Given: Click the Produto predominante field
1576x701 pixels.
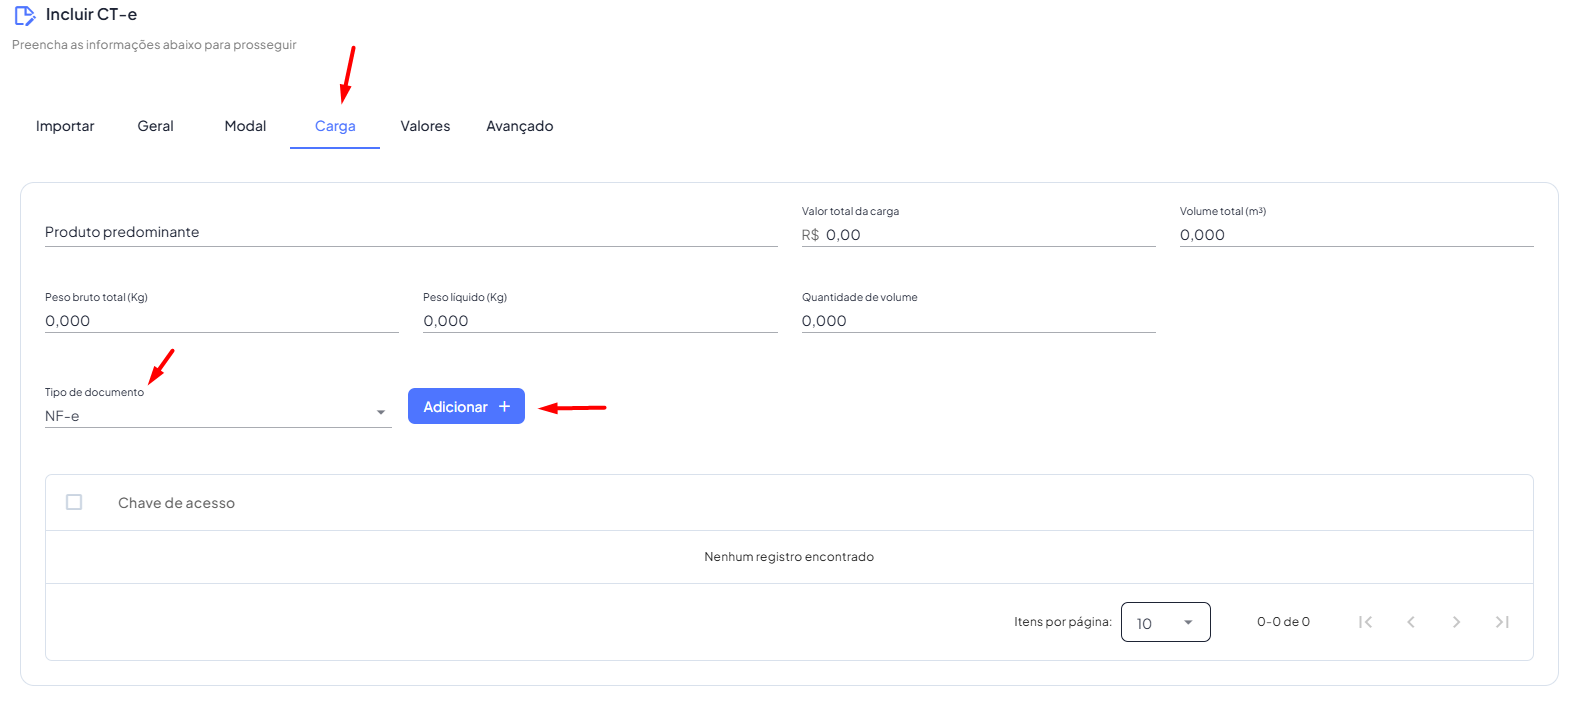Looking at the screenshot, I should point(410,233).
